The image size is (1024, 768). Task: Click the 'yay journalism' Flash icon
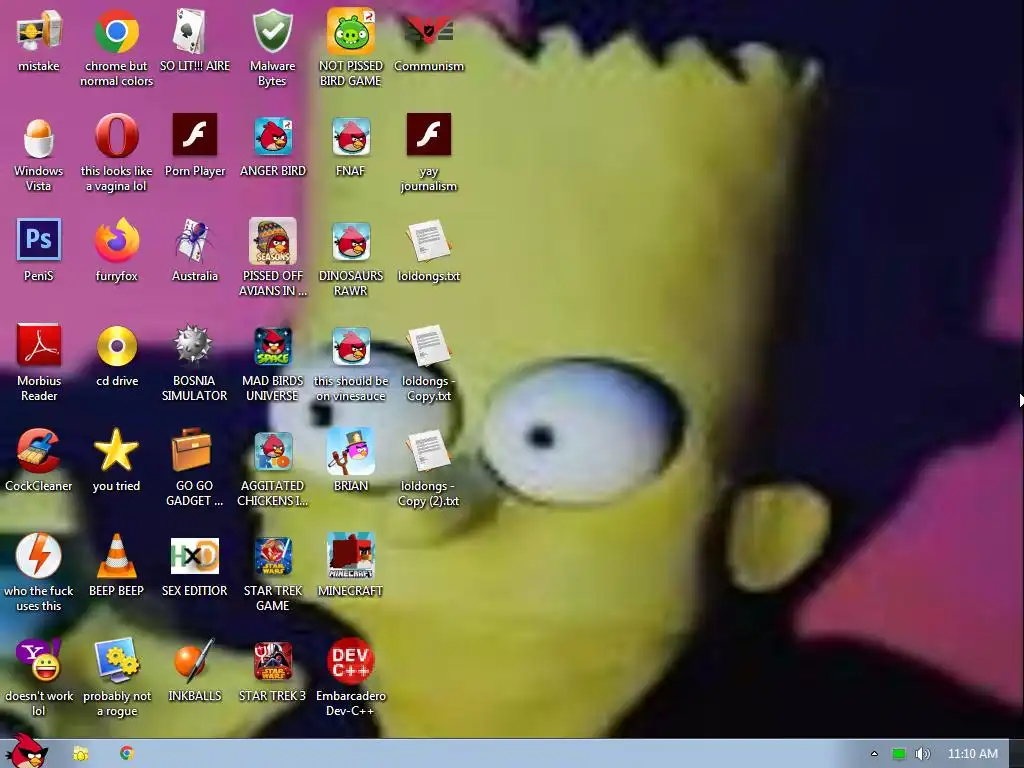point(428,135)
